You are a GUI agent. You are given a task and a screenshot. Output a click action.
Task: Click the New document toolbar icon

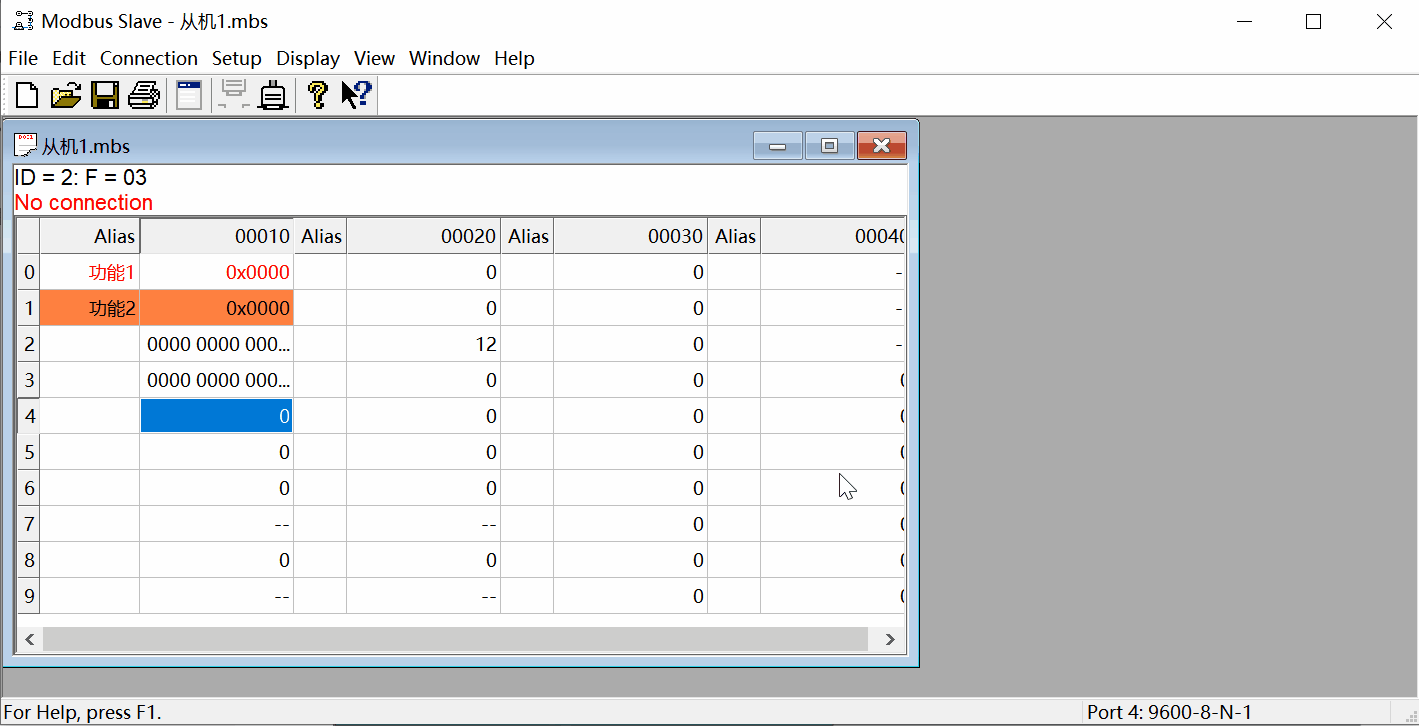pos(27,95)
